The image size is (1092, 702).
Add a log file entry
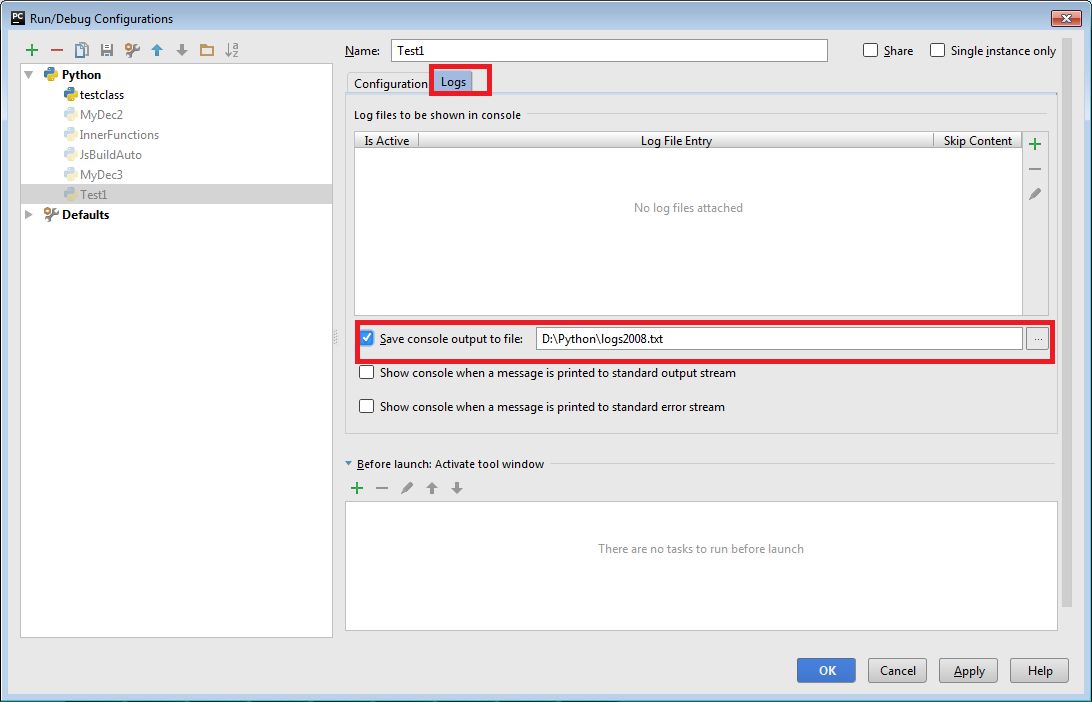click(x=1035, y=144)
